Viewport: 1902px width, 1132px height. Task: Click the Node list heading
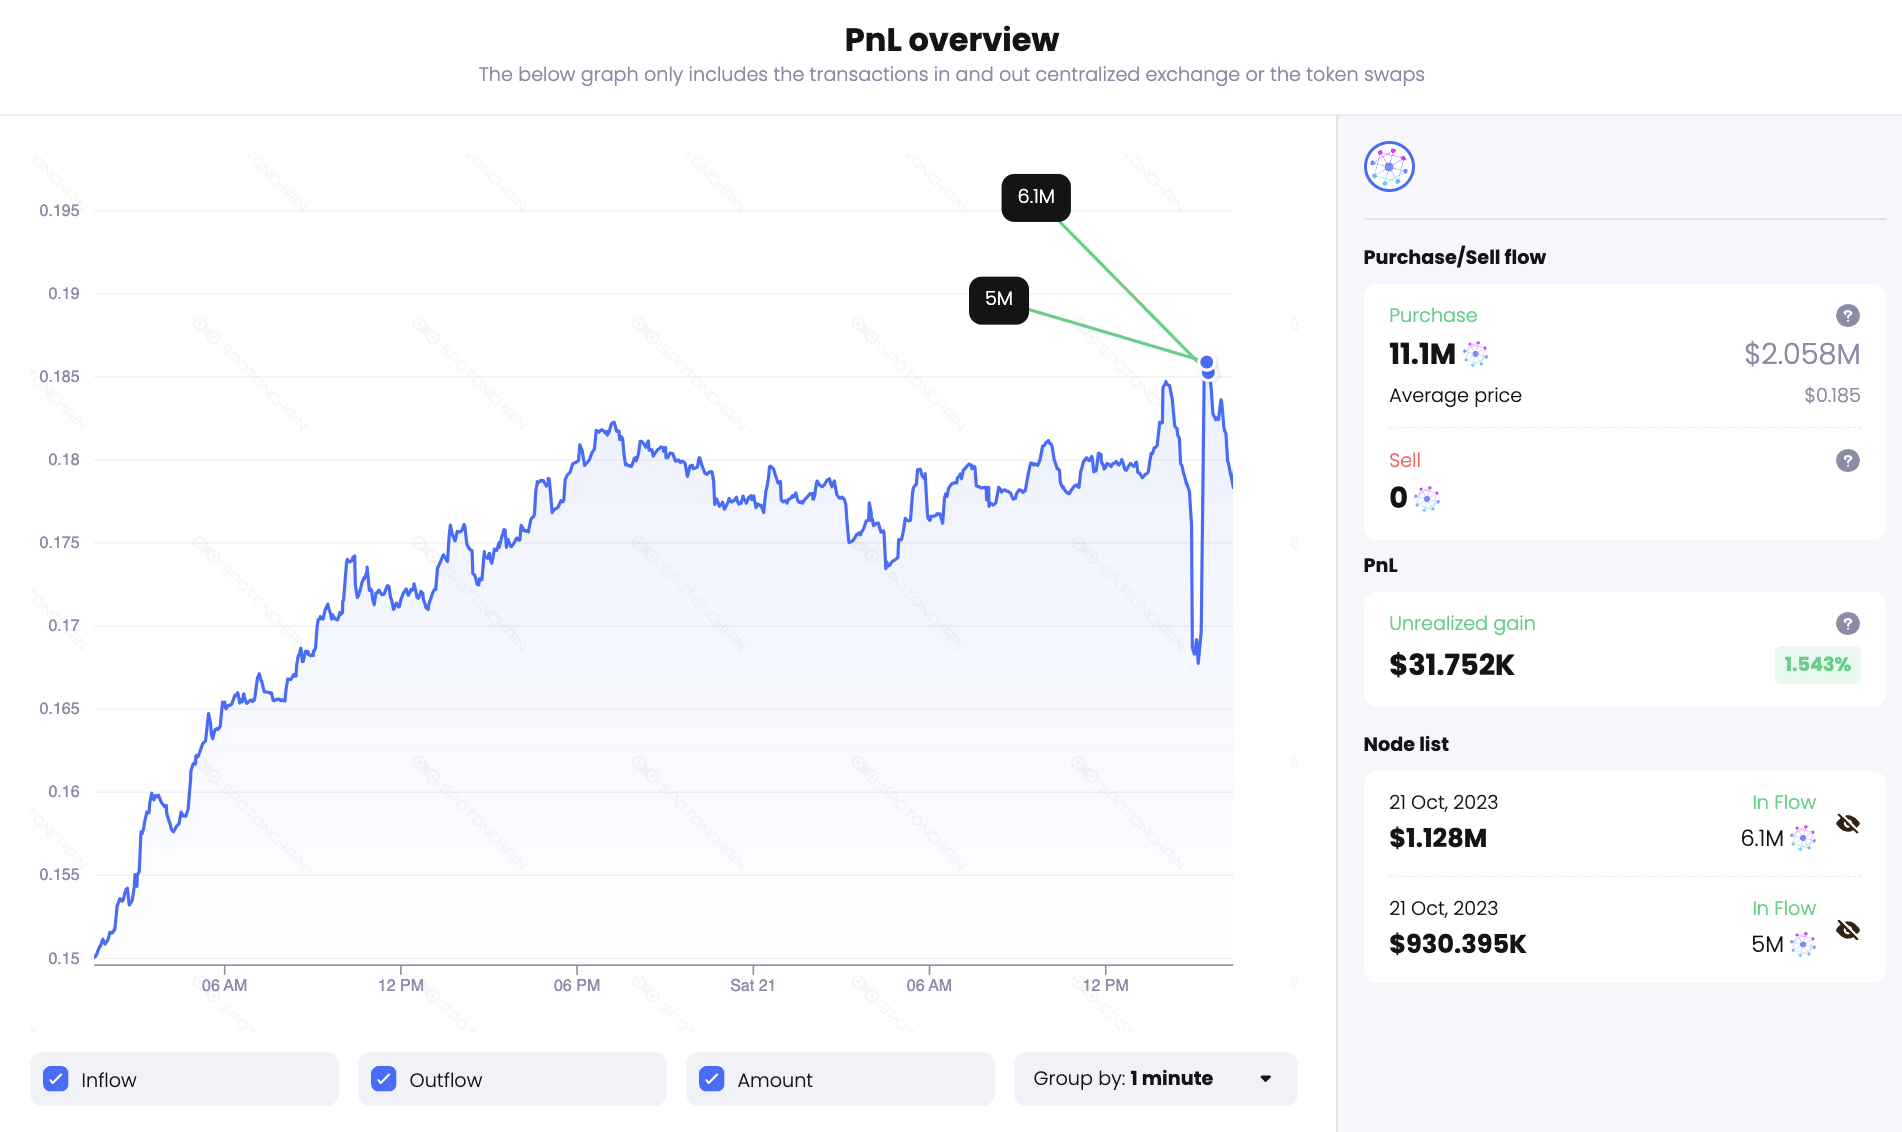[x=1406, y=744]
